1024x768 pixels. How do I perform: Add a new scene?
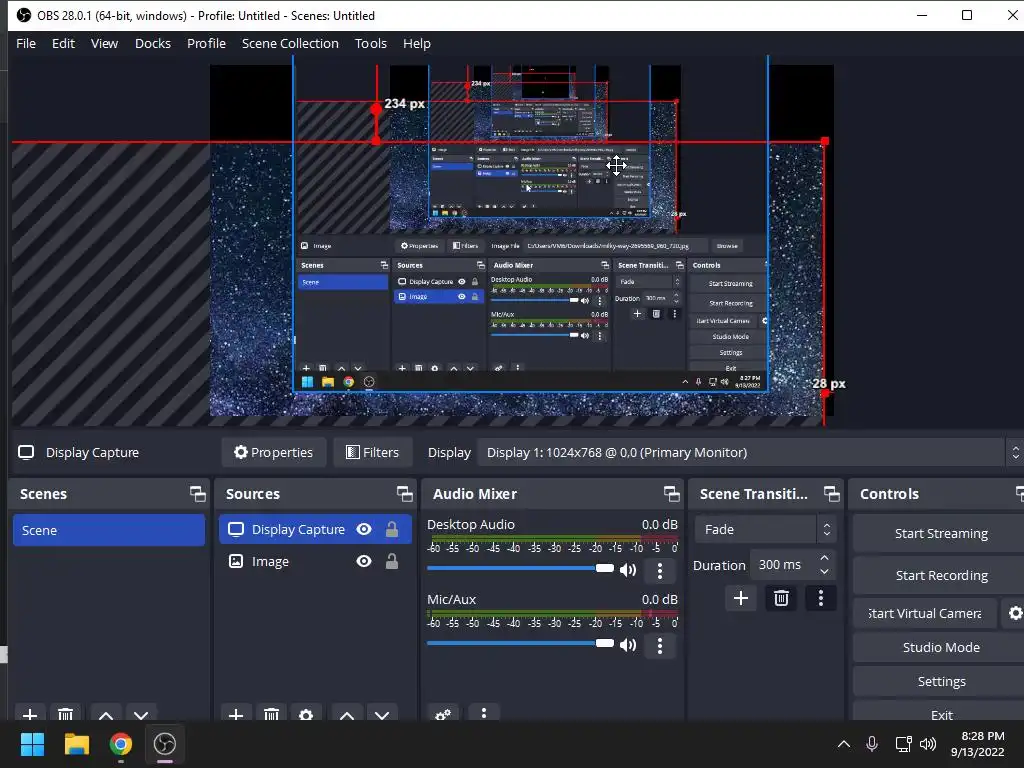pos(30,714)
